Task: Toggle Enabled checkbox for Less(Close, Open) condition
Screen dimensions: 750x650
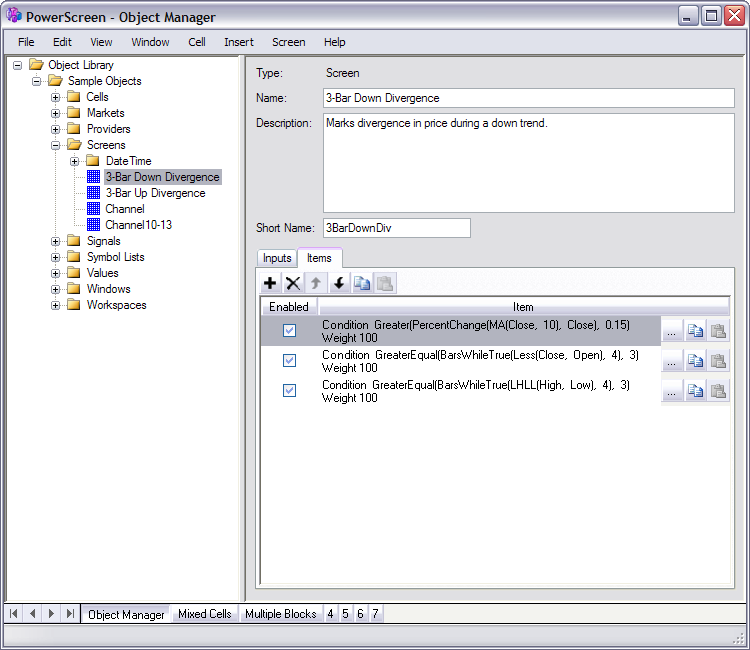Action: 290,361
